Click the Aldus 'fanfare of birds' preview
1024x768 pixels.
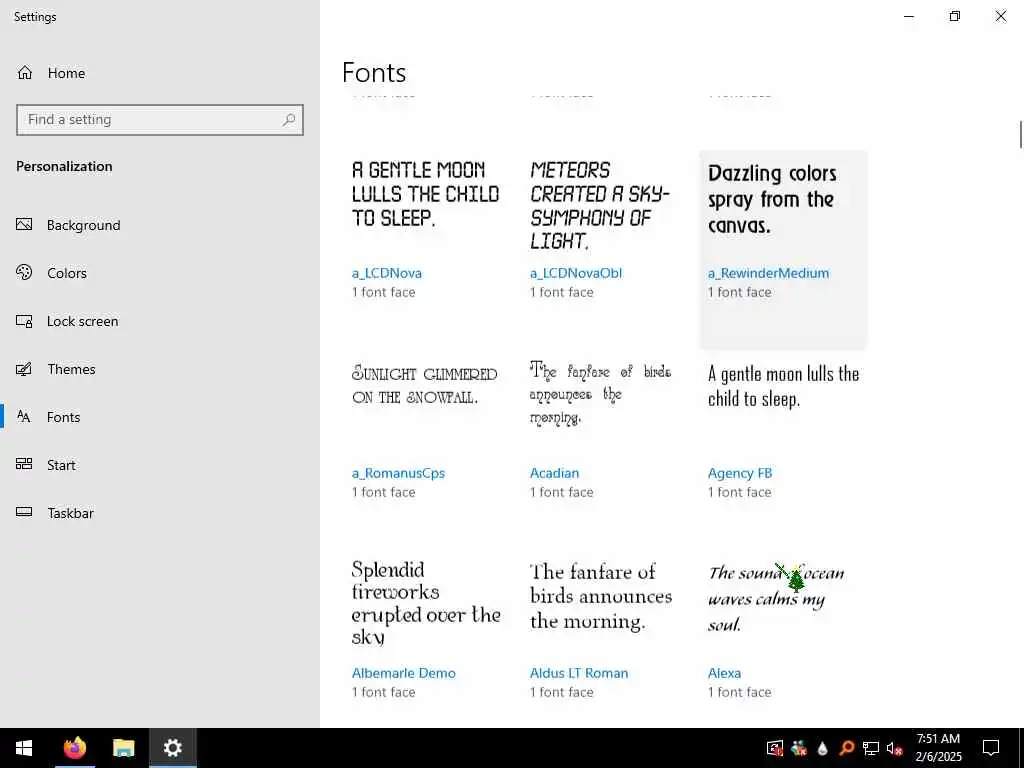pos(601,596)
